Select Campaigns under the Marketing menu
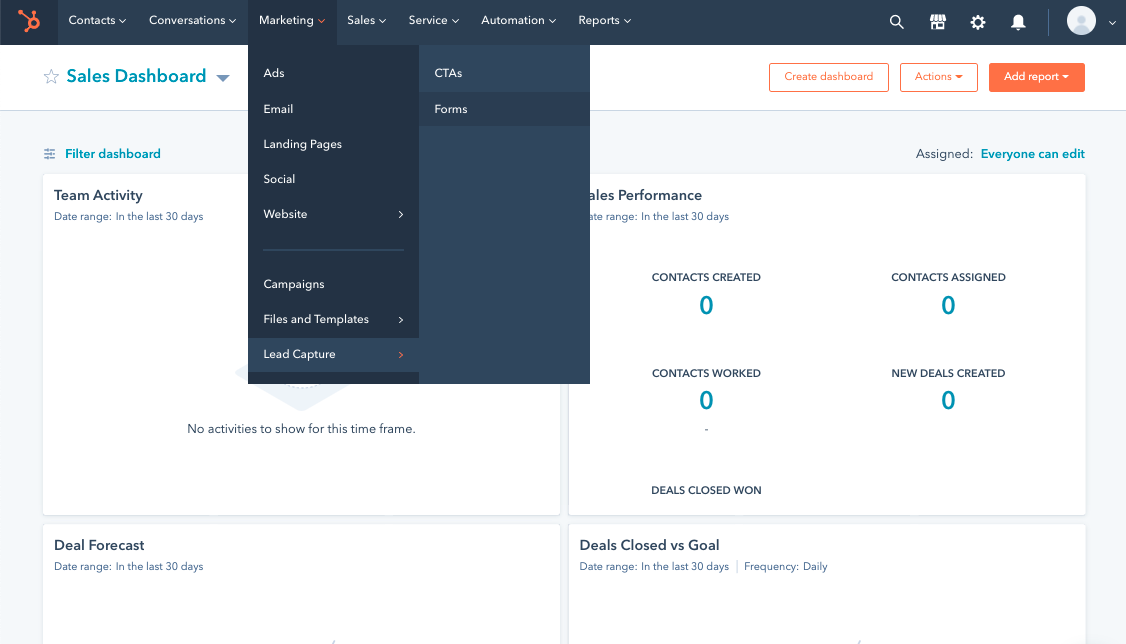This screenshot has height=644, width=1126. [x=293, y=284]
